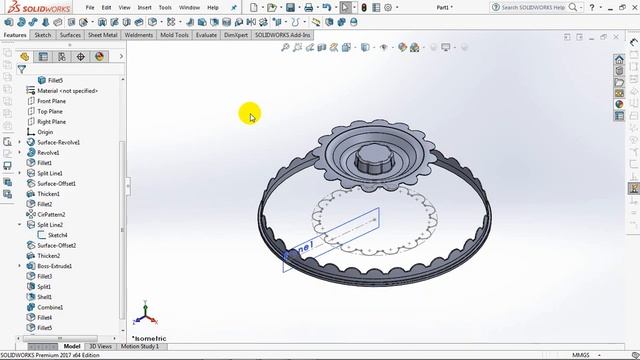
Task: Switch to the ConfigurationManager tab
Action: click(62, 56)
